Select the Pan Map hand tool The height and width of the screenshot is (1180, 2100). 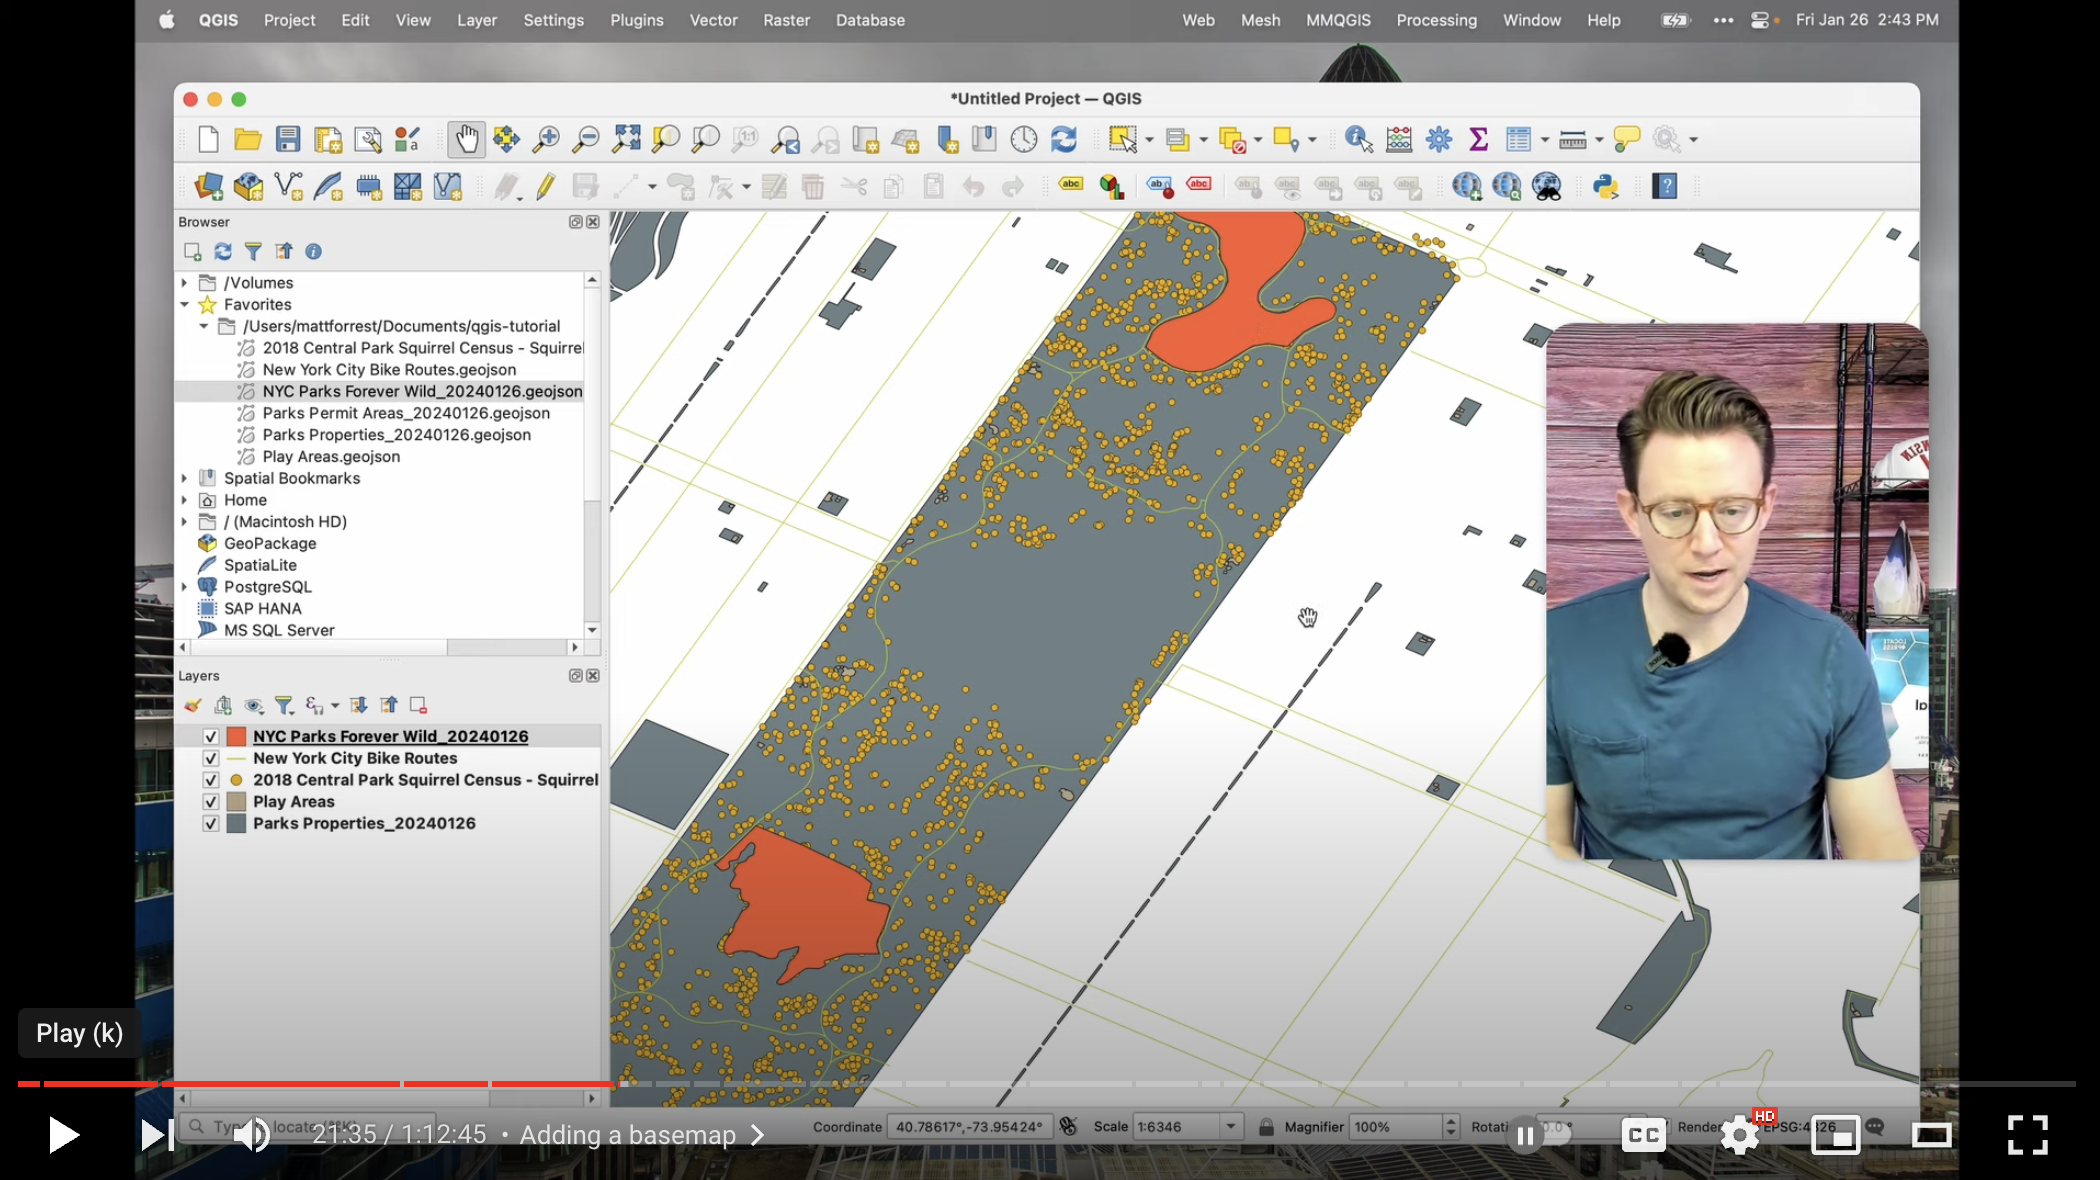coord(466,139)
